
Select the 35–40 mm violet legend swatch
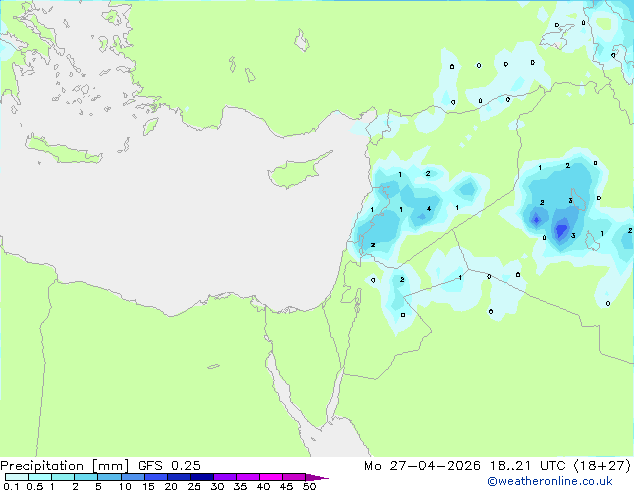tap(248, 477)
